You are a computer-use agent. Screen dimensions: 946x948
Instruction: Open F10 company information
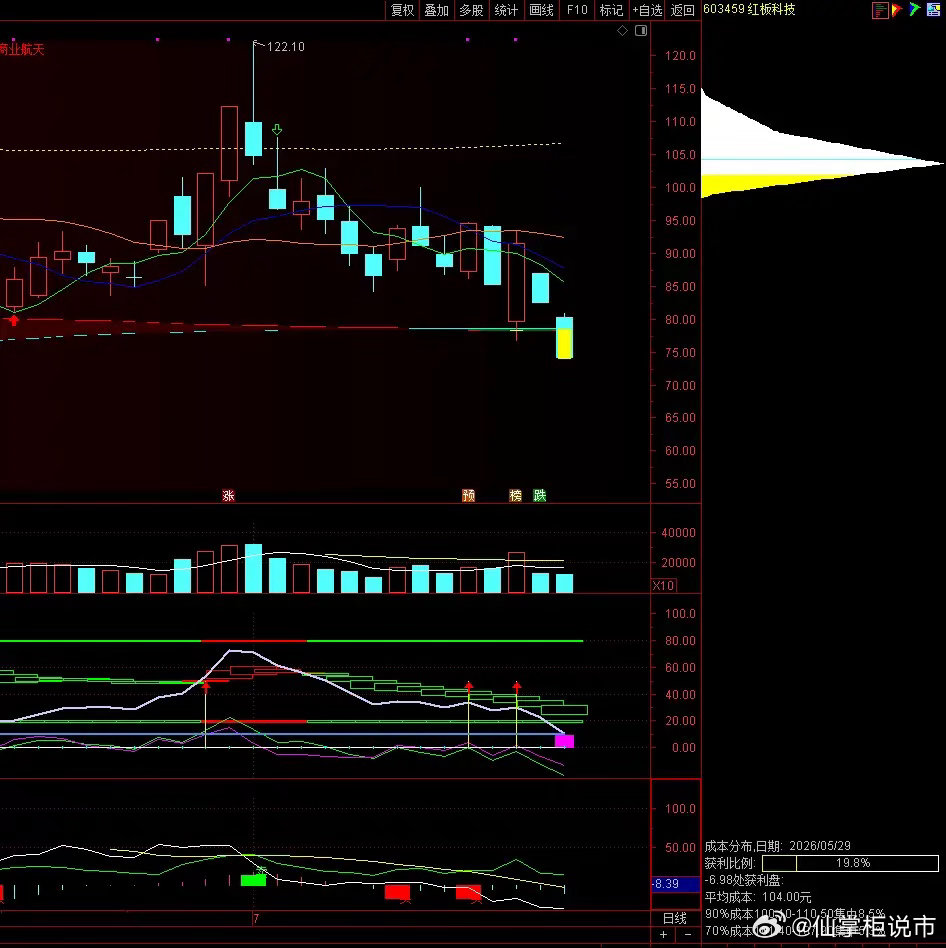[x=577, y=10]
